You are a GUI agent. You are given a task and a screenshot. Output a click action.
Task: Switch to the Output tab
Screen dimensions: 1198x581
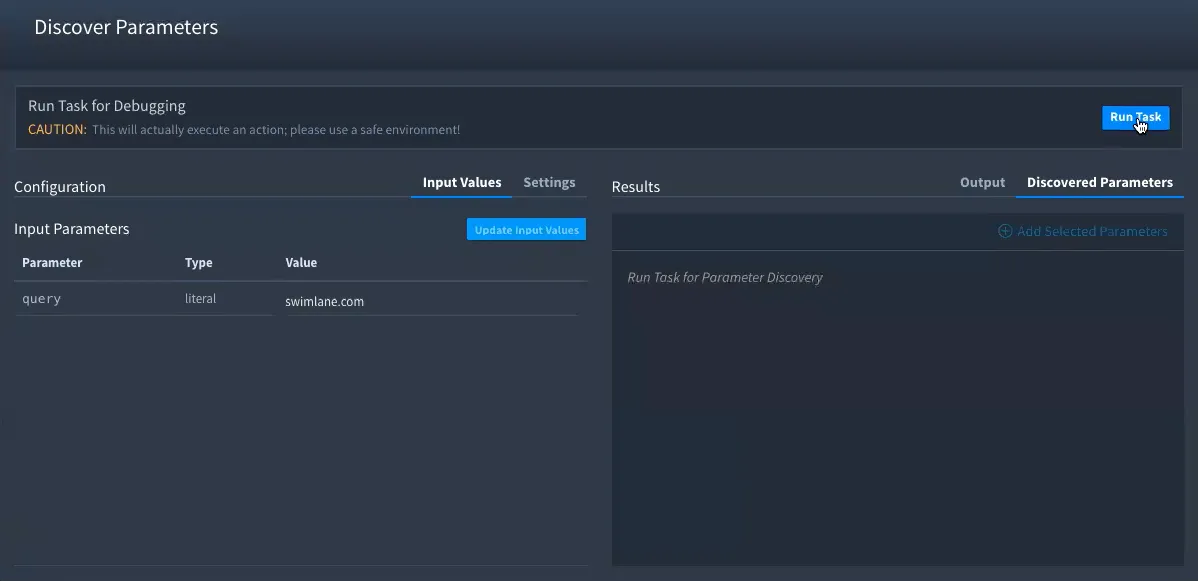(x=983, y=183)
